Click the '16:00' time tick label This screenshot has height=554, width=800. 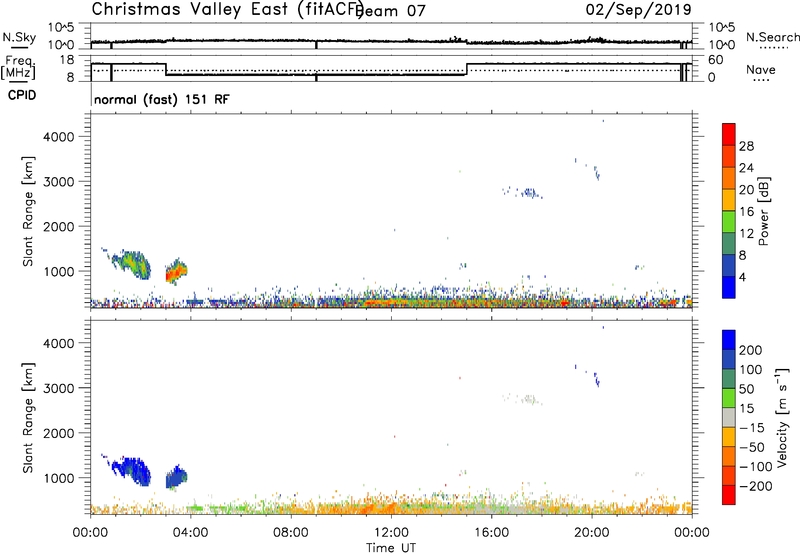491,533
